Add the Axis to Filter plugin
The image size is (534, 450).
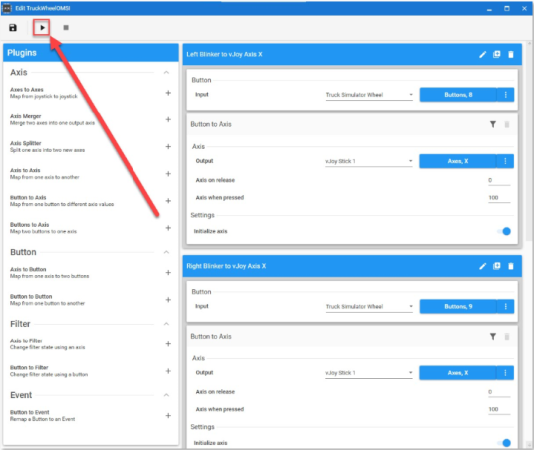click(168, 344)
